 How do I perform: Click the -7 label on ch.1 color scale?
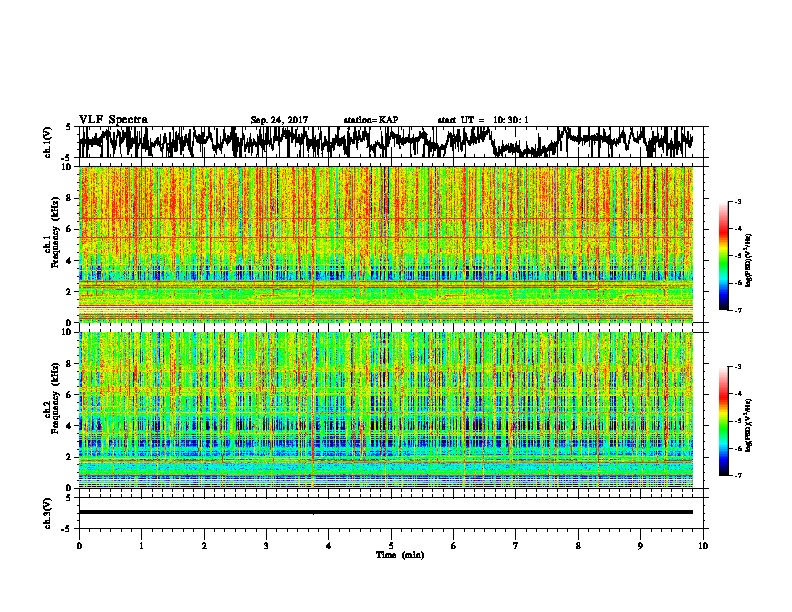point(738,310)
